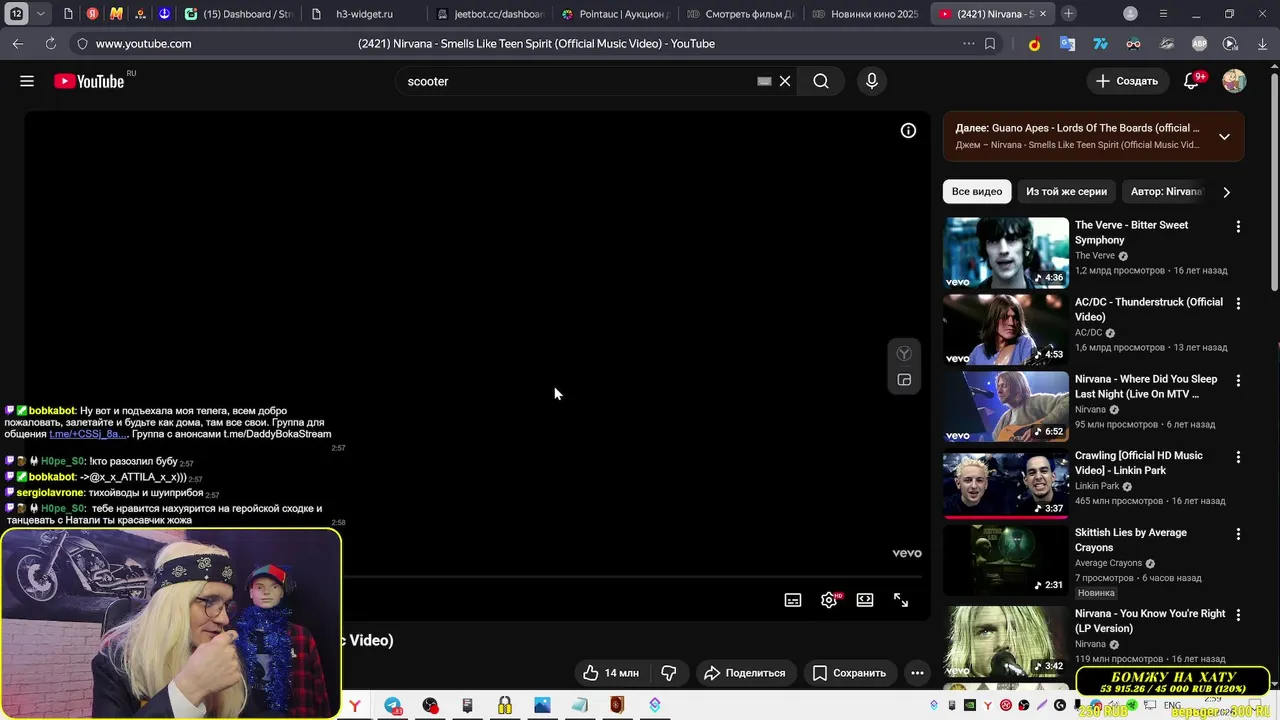1280x720 pixels.
Task: Open the title Crawling [Official HD Music Video]
Action: pyautogui.click(x=1139, y=463)
